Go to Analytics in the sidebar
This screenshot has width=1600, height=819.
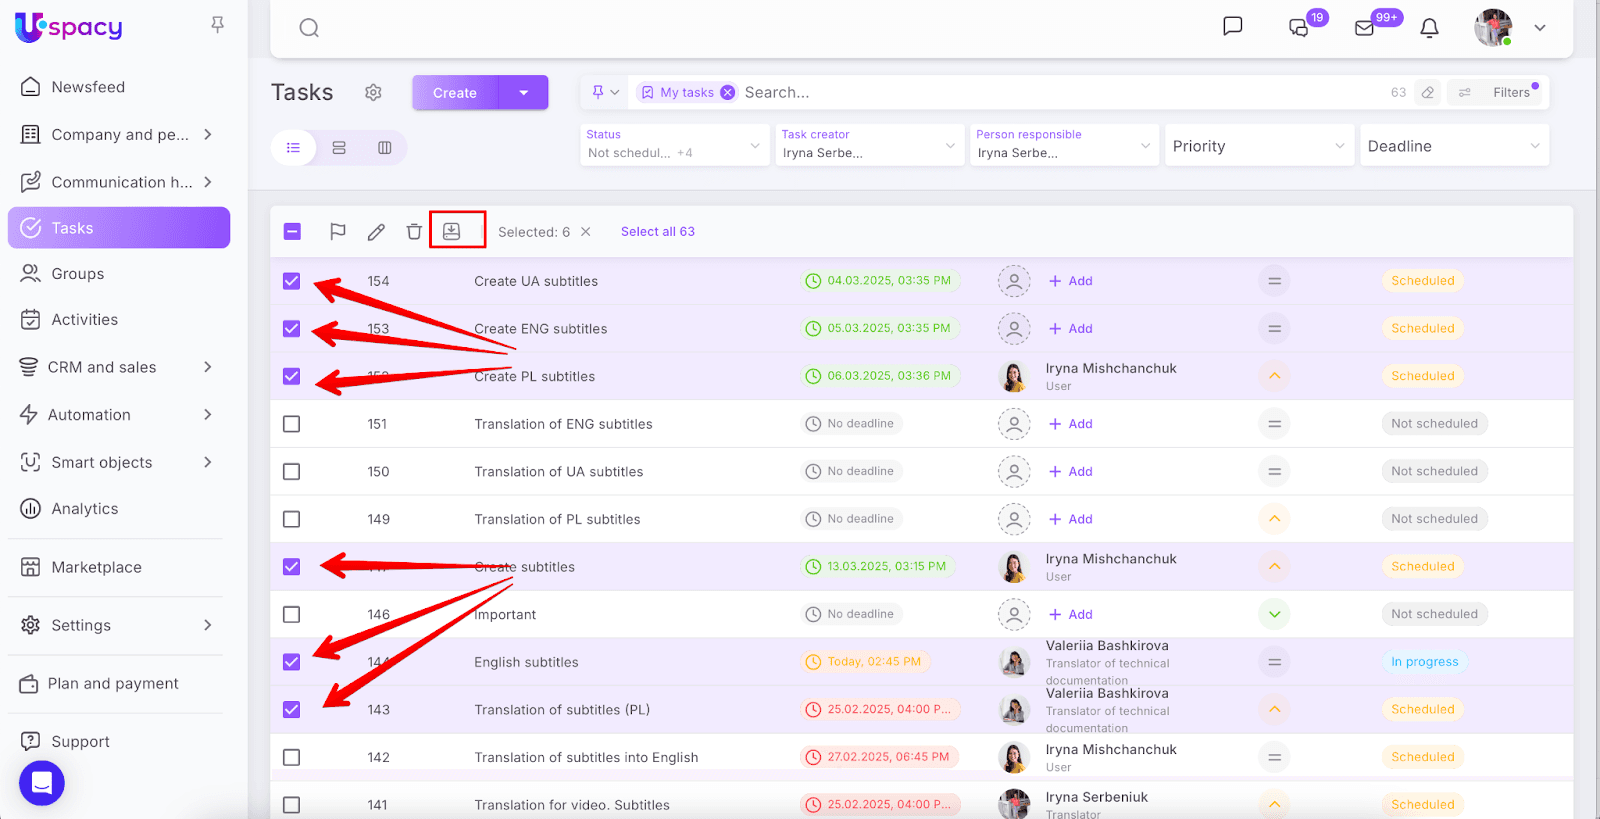[x=85, y=509]
